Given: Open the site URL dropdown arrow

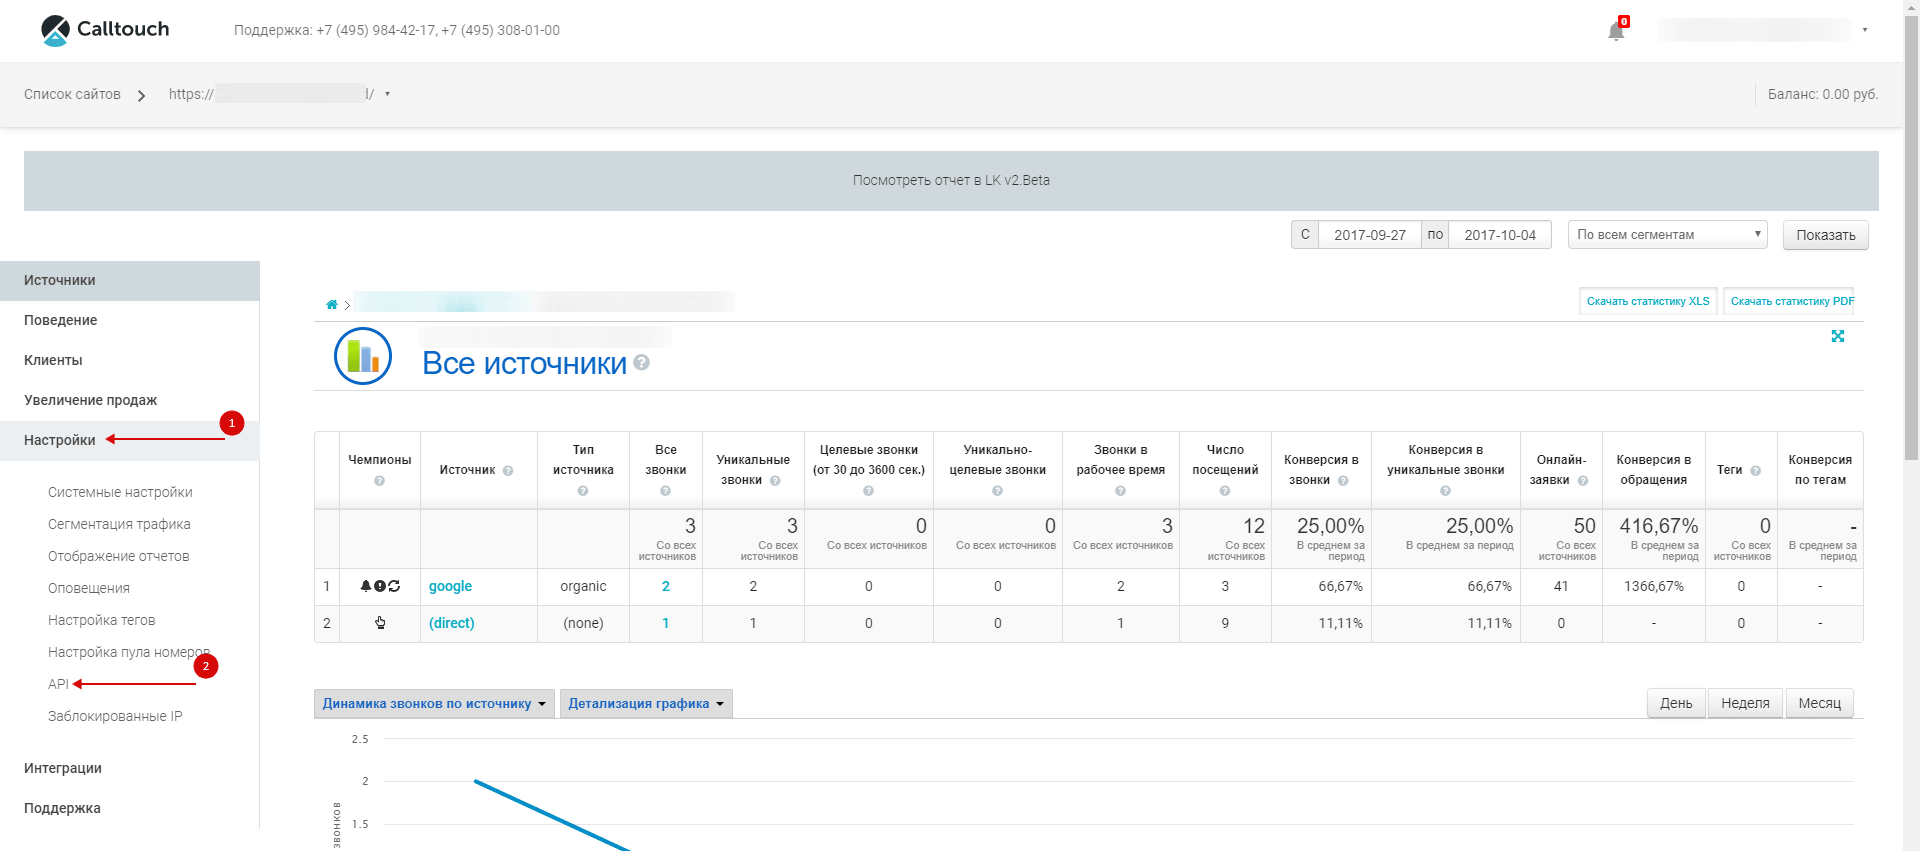Looking at the screenshot, I should (387, 94).
